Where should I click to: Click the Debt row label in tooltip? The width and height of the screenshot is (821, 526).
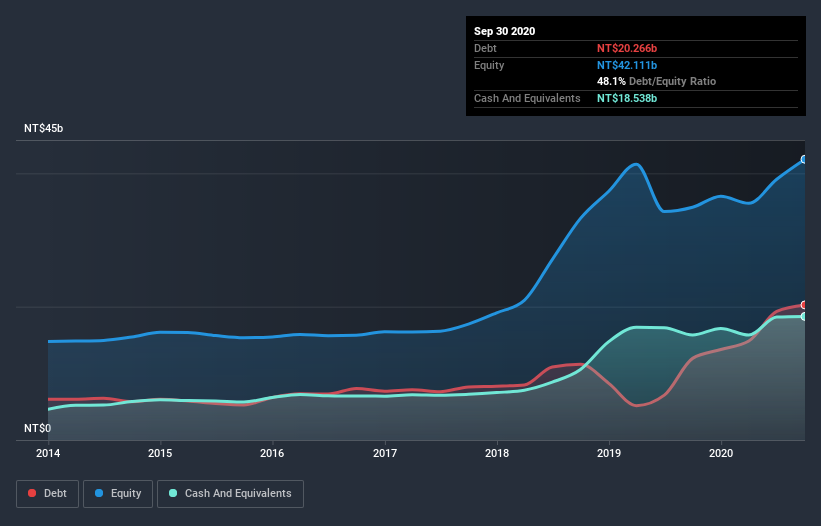pos(485,48)
